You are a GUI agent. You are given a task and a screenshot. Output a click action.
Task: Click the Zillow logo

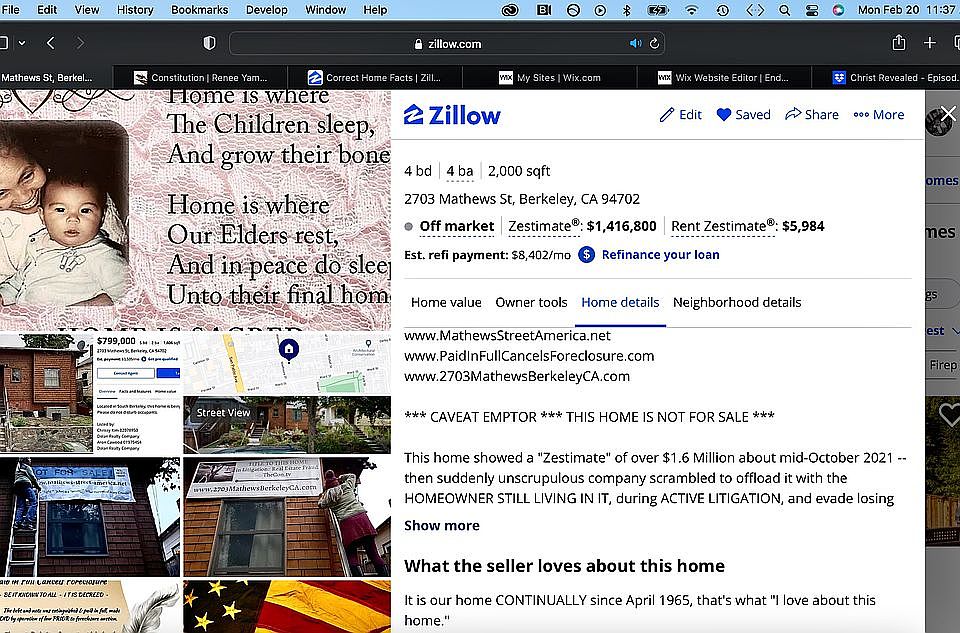pos(452,115)
